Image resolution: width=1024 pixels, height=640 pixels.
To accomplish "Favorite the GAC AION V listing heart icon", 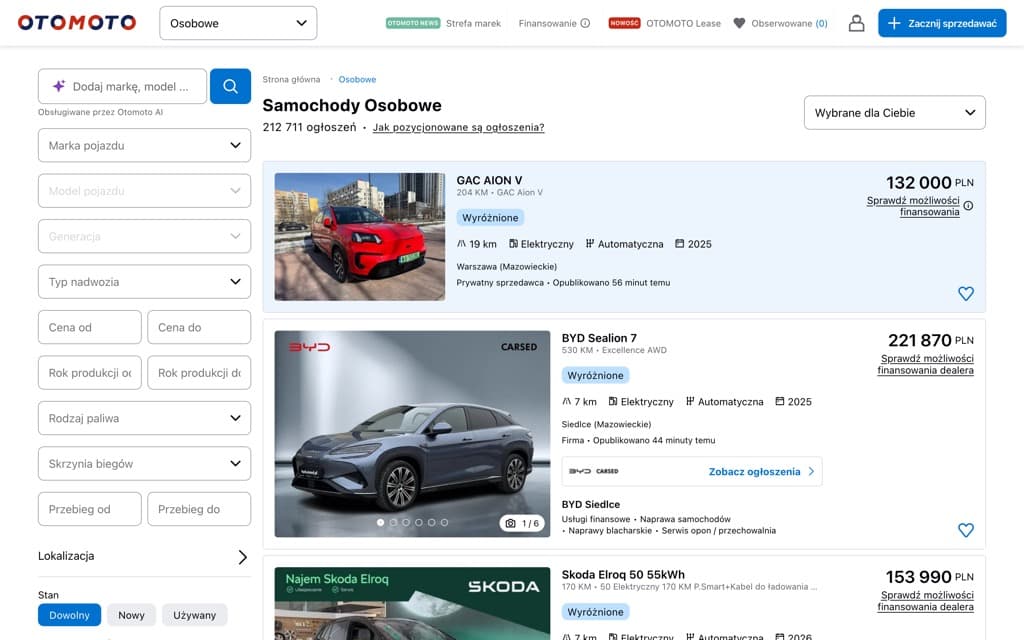I will (x=965, y=294).
